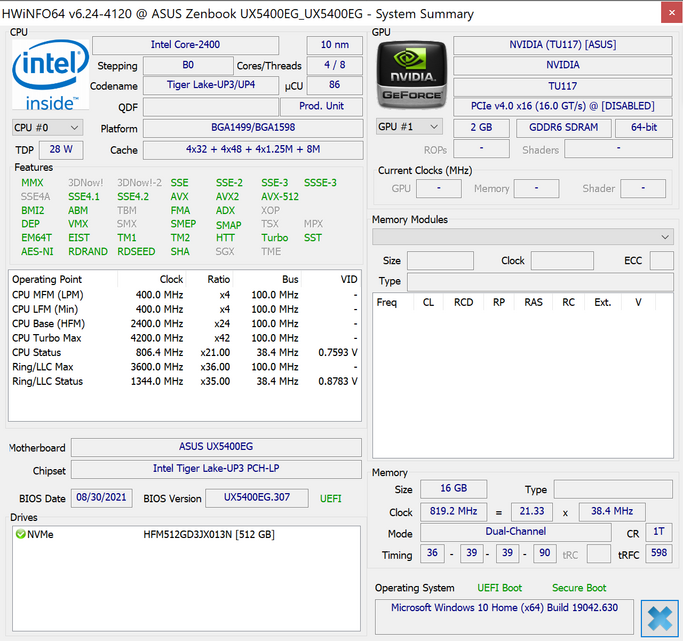This screenshot has height=641, width=683.
Task: Click the Intel inside logo
Action: click(x=51, y=74)
